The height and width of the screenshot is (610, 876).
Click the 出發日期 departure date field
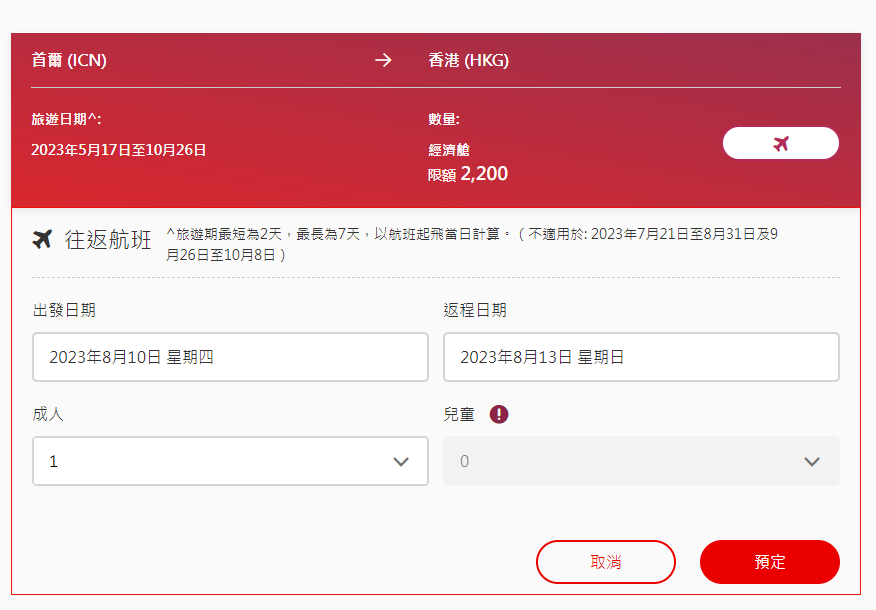pyautogui.click(x=230, y=357)
